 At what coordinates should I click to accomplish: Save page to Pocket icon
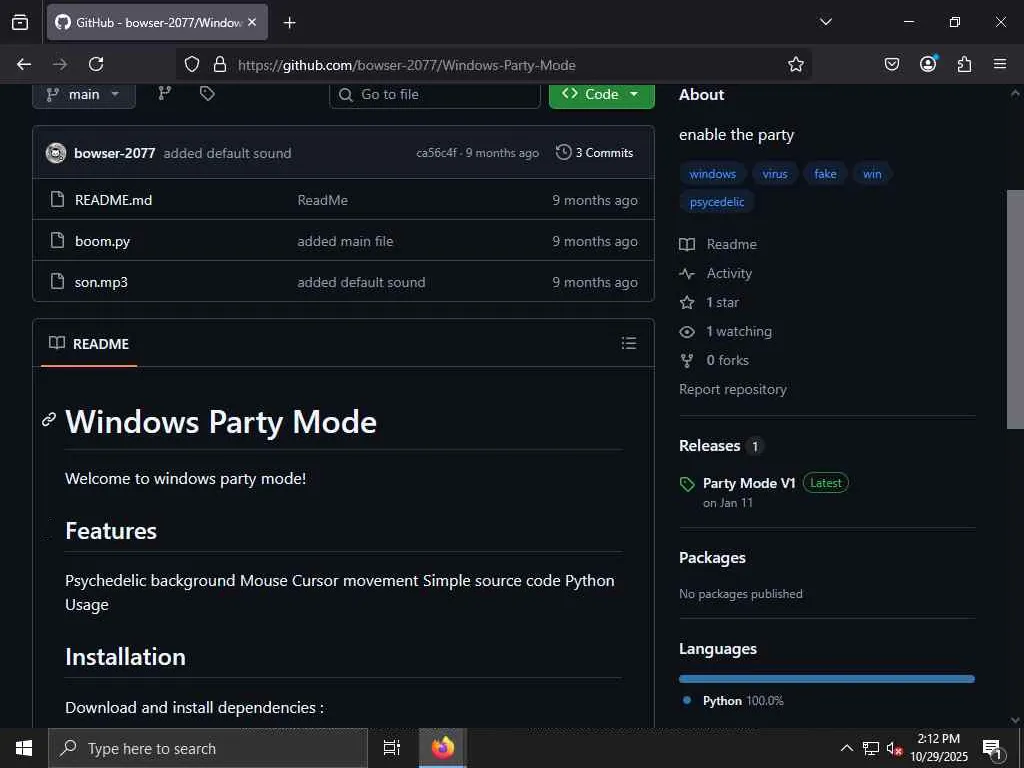[x=891, y=64]
